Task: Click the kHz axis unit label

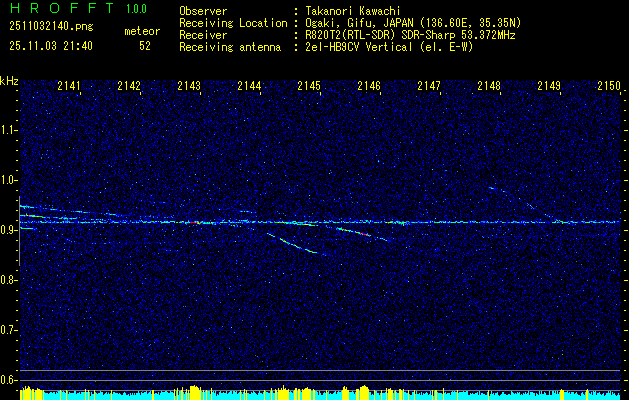Action: [x=9, y=81]
